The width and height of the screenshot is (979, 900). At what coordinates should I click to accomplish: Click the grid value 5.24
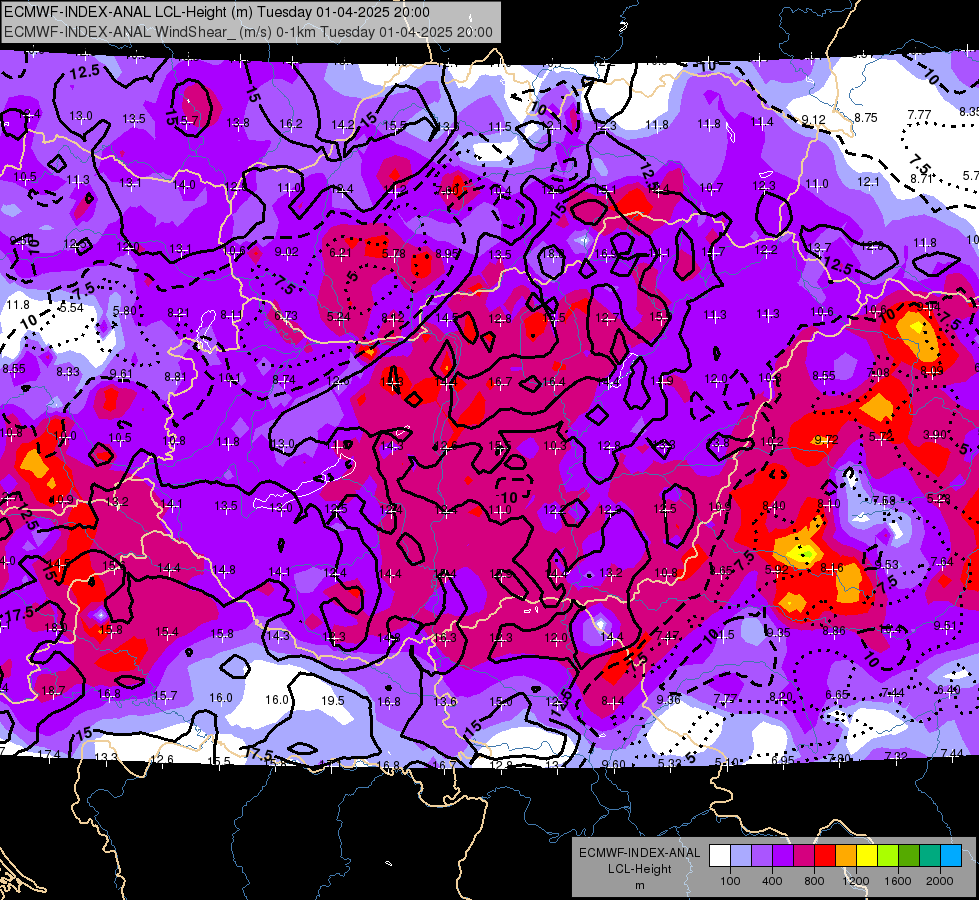tap(339, 317)
